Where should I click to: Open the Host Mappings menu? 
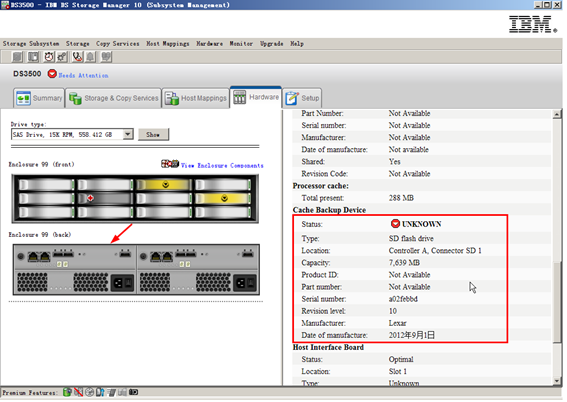tap(168, 44)
